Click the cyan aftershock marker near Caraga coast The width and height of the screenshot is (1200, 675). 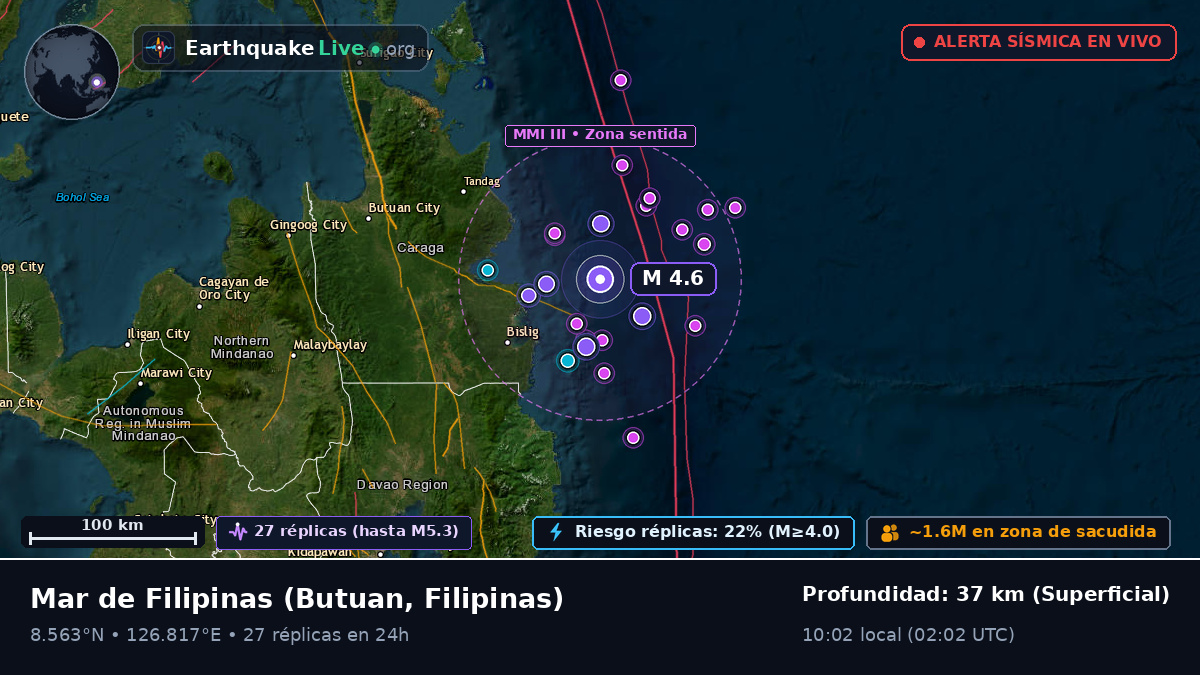pyautogui.click(x=488, y=270)
